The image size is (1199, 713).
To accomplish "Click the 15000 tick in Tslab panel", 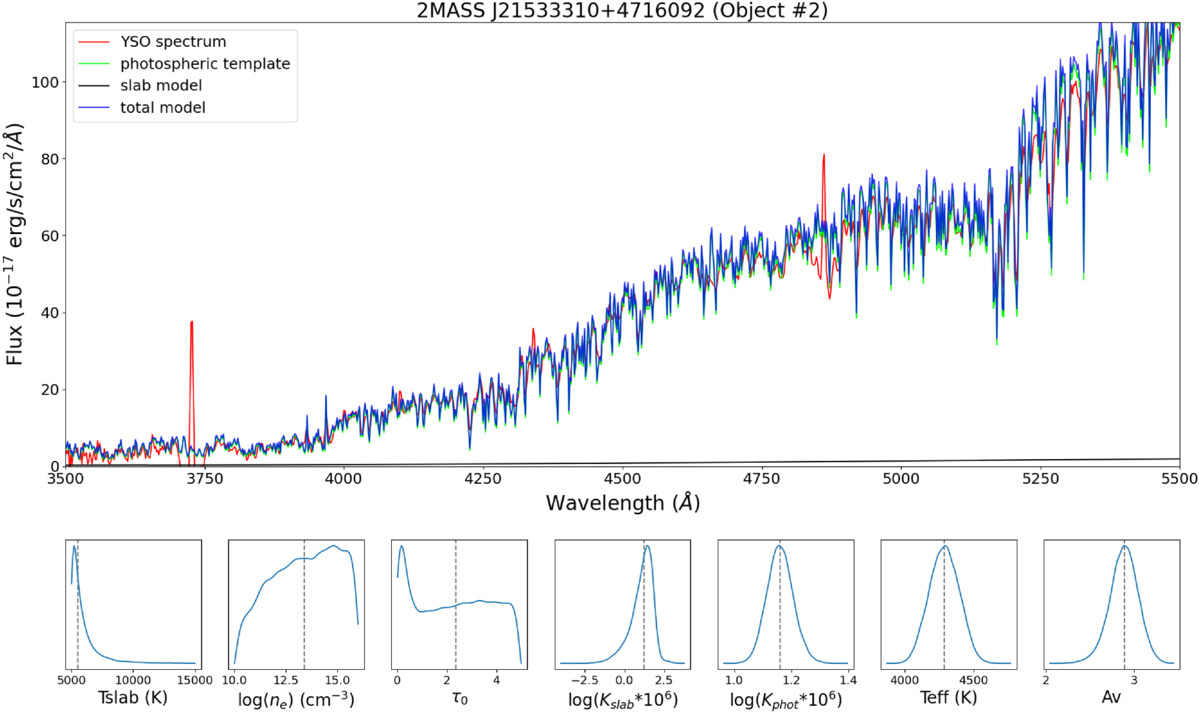I will point(195,679).
